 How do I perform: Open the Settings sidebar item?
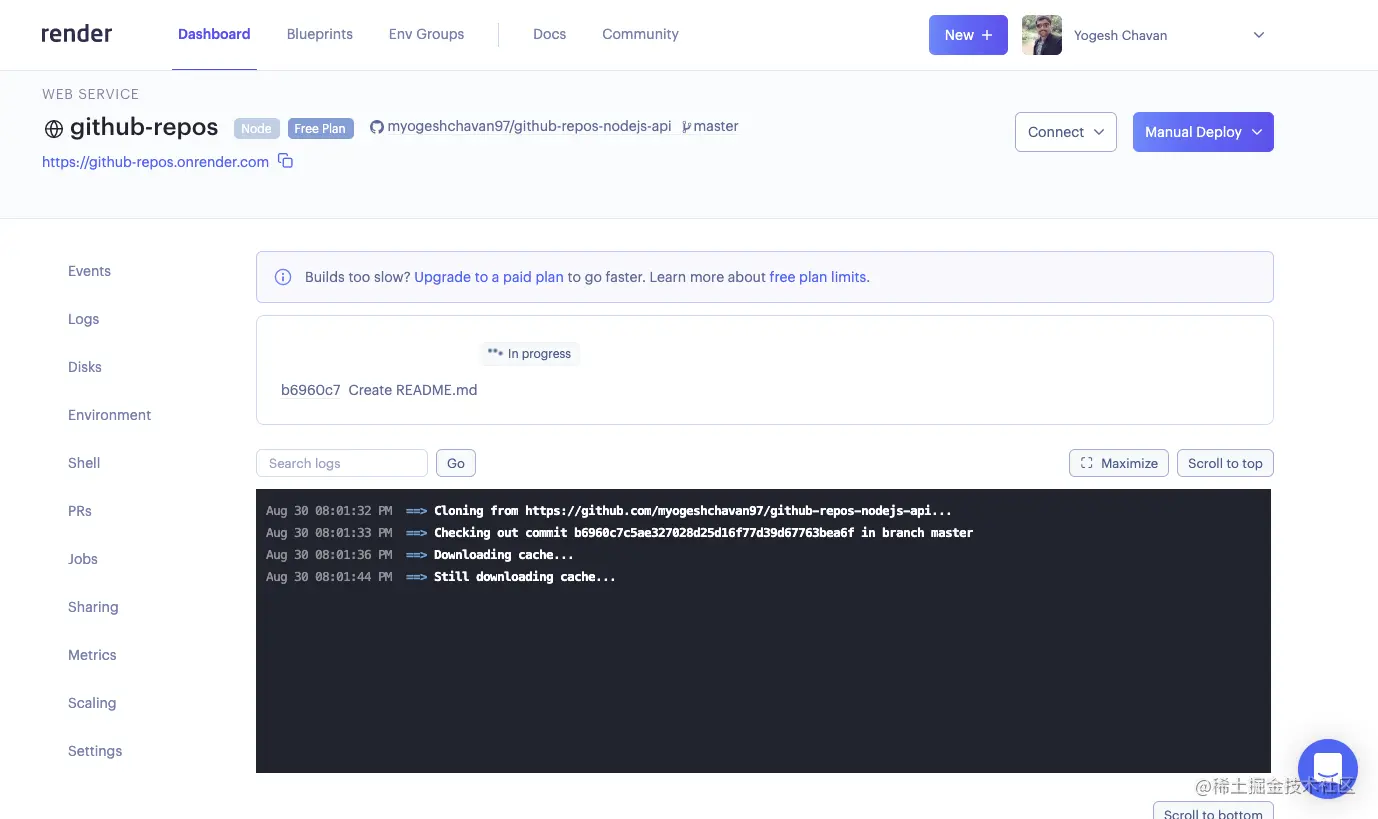click(94, 750)
